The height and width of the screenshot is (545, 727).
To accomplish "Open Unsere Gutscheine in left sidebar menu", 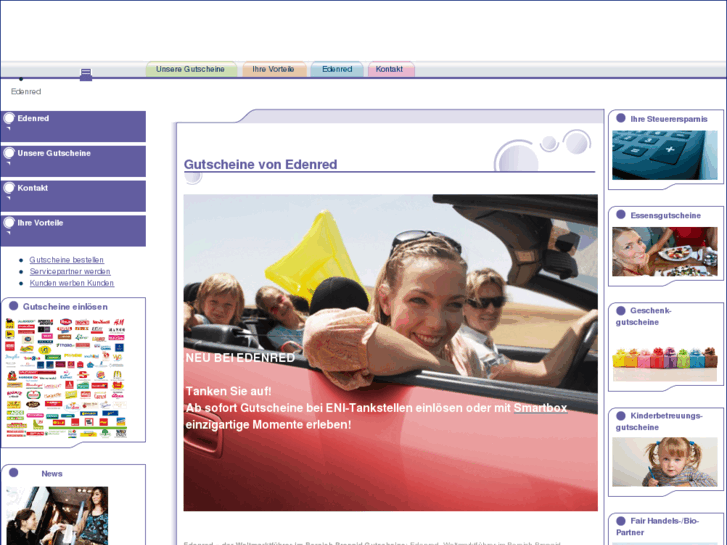I will [73, 161].
